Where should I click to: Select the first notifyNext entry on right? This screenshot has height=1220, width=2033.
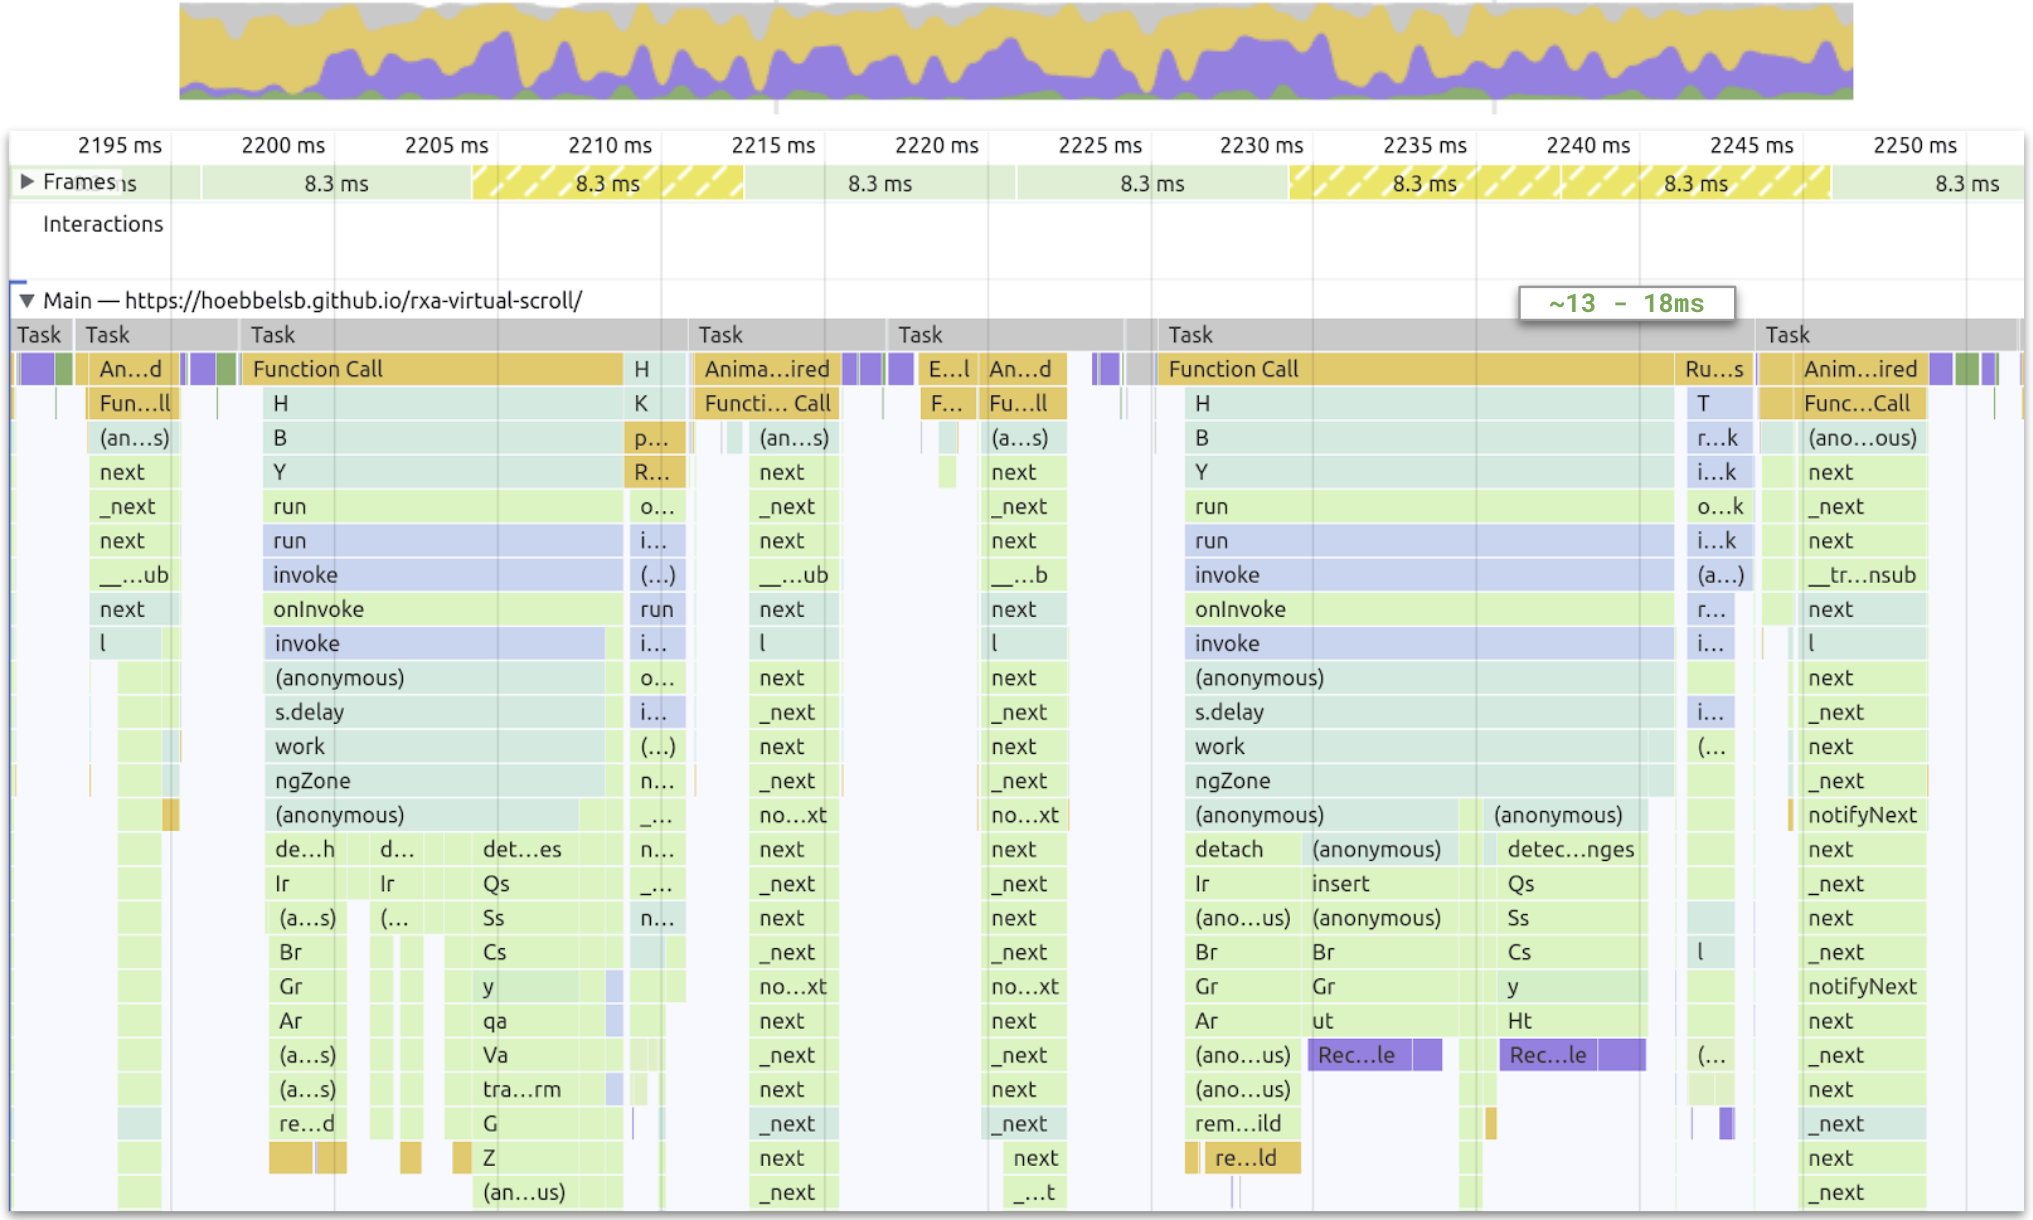tap(1861, 815)
